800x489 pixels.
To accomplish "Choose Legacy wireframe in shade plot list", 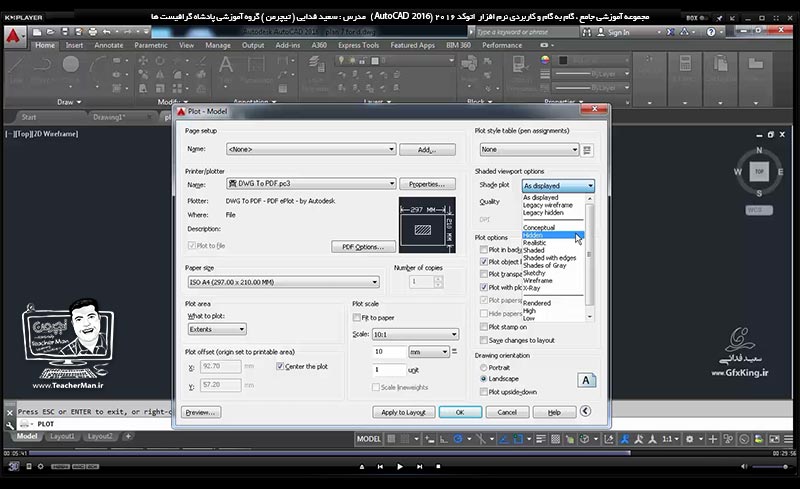I will click(x=547, y=205).
